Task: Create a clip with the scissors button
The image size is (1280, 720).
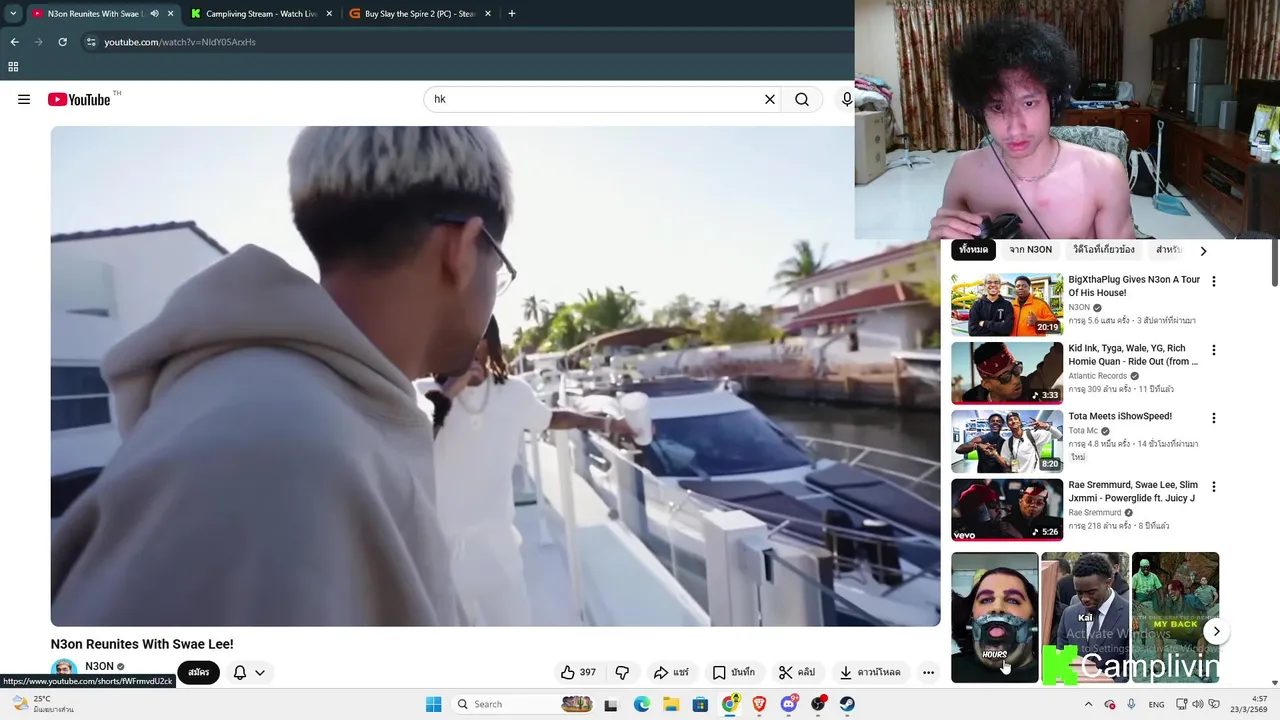Action: 797,672
